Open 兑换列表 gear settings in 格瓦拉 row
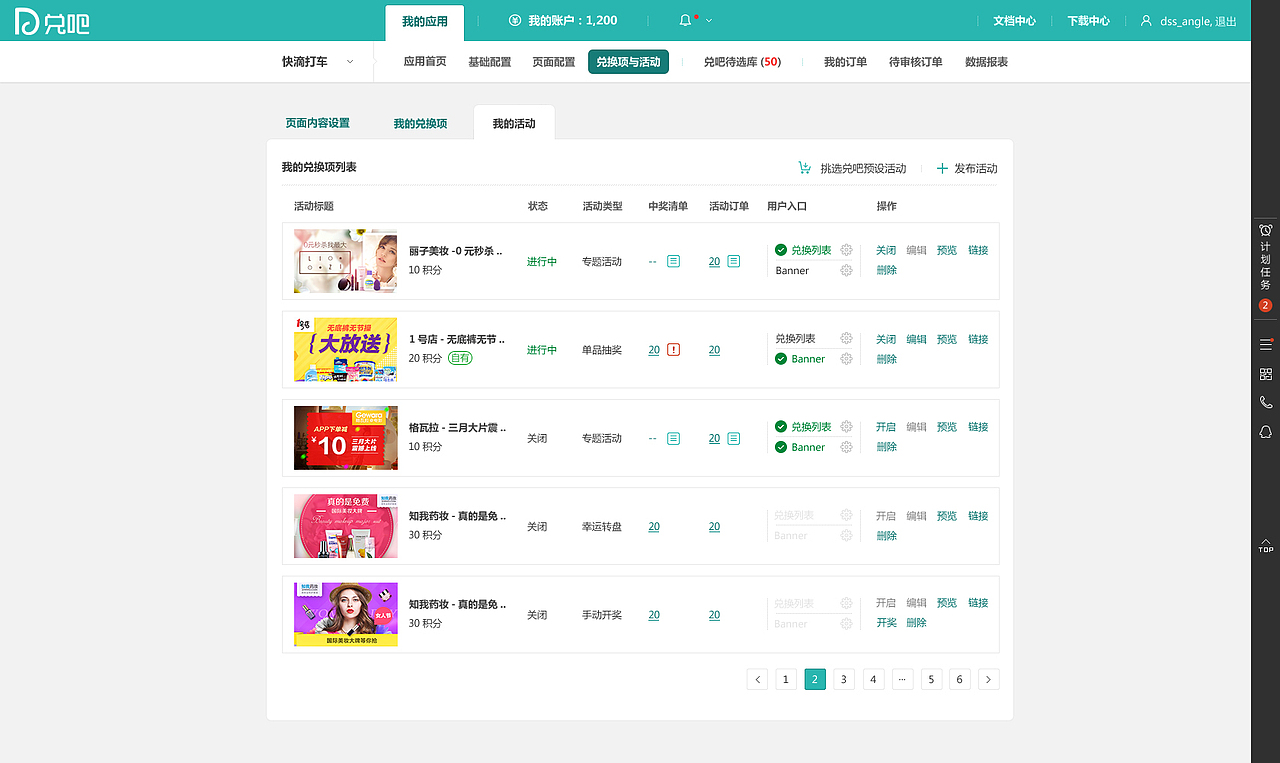 846,427
